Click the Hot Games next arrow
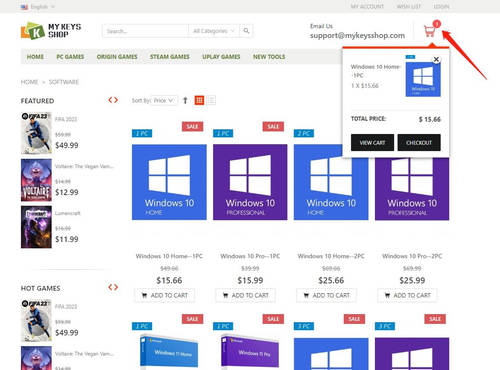Screen dimensions: 500x370 pyautogui.click(x=116, y=287)
